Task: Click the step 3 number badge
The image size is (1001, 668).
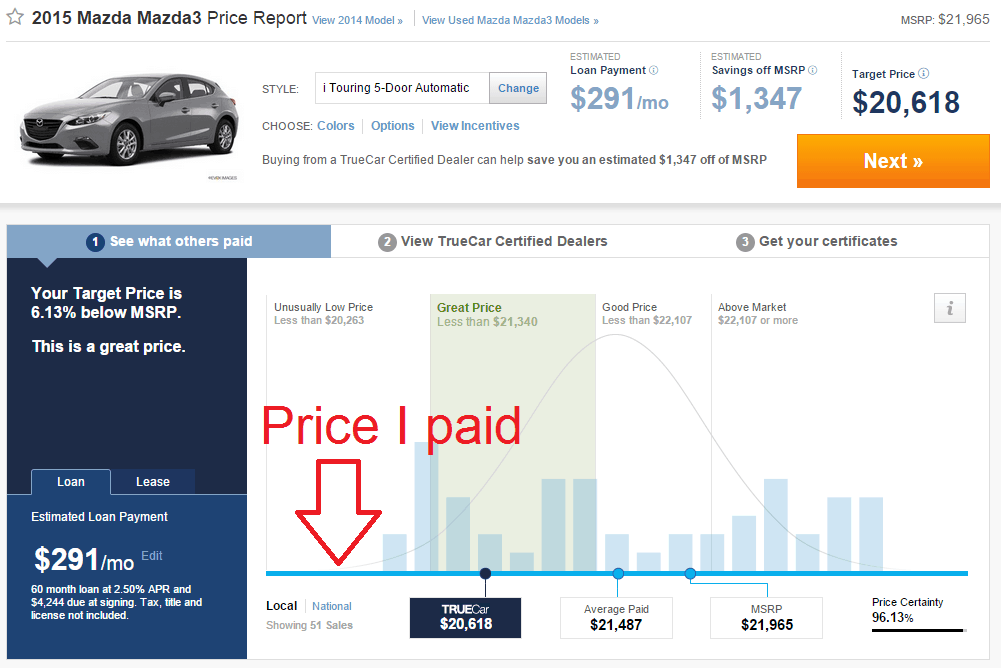Action: click(x=745, y=242)
